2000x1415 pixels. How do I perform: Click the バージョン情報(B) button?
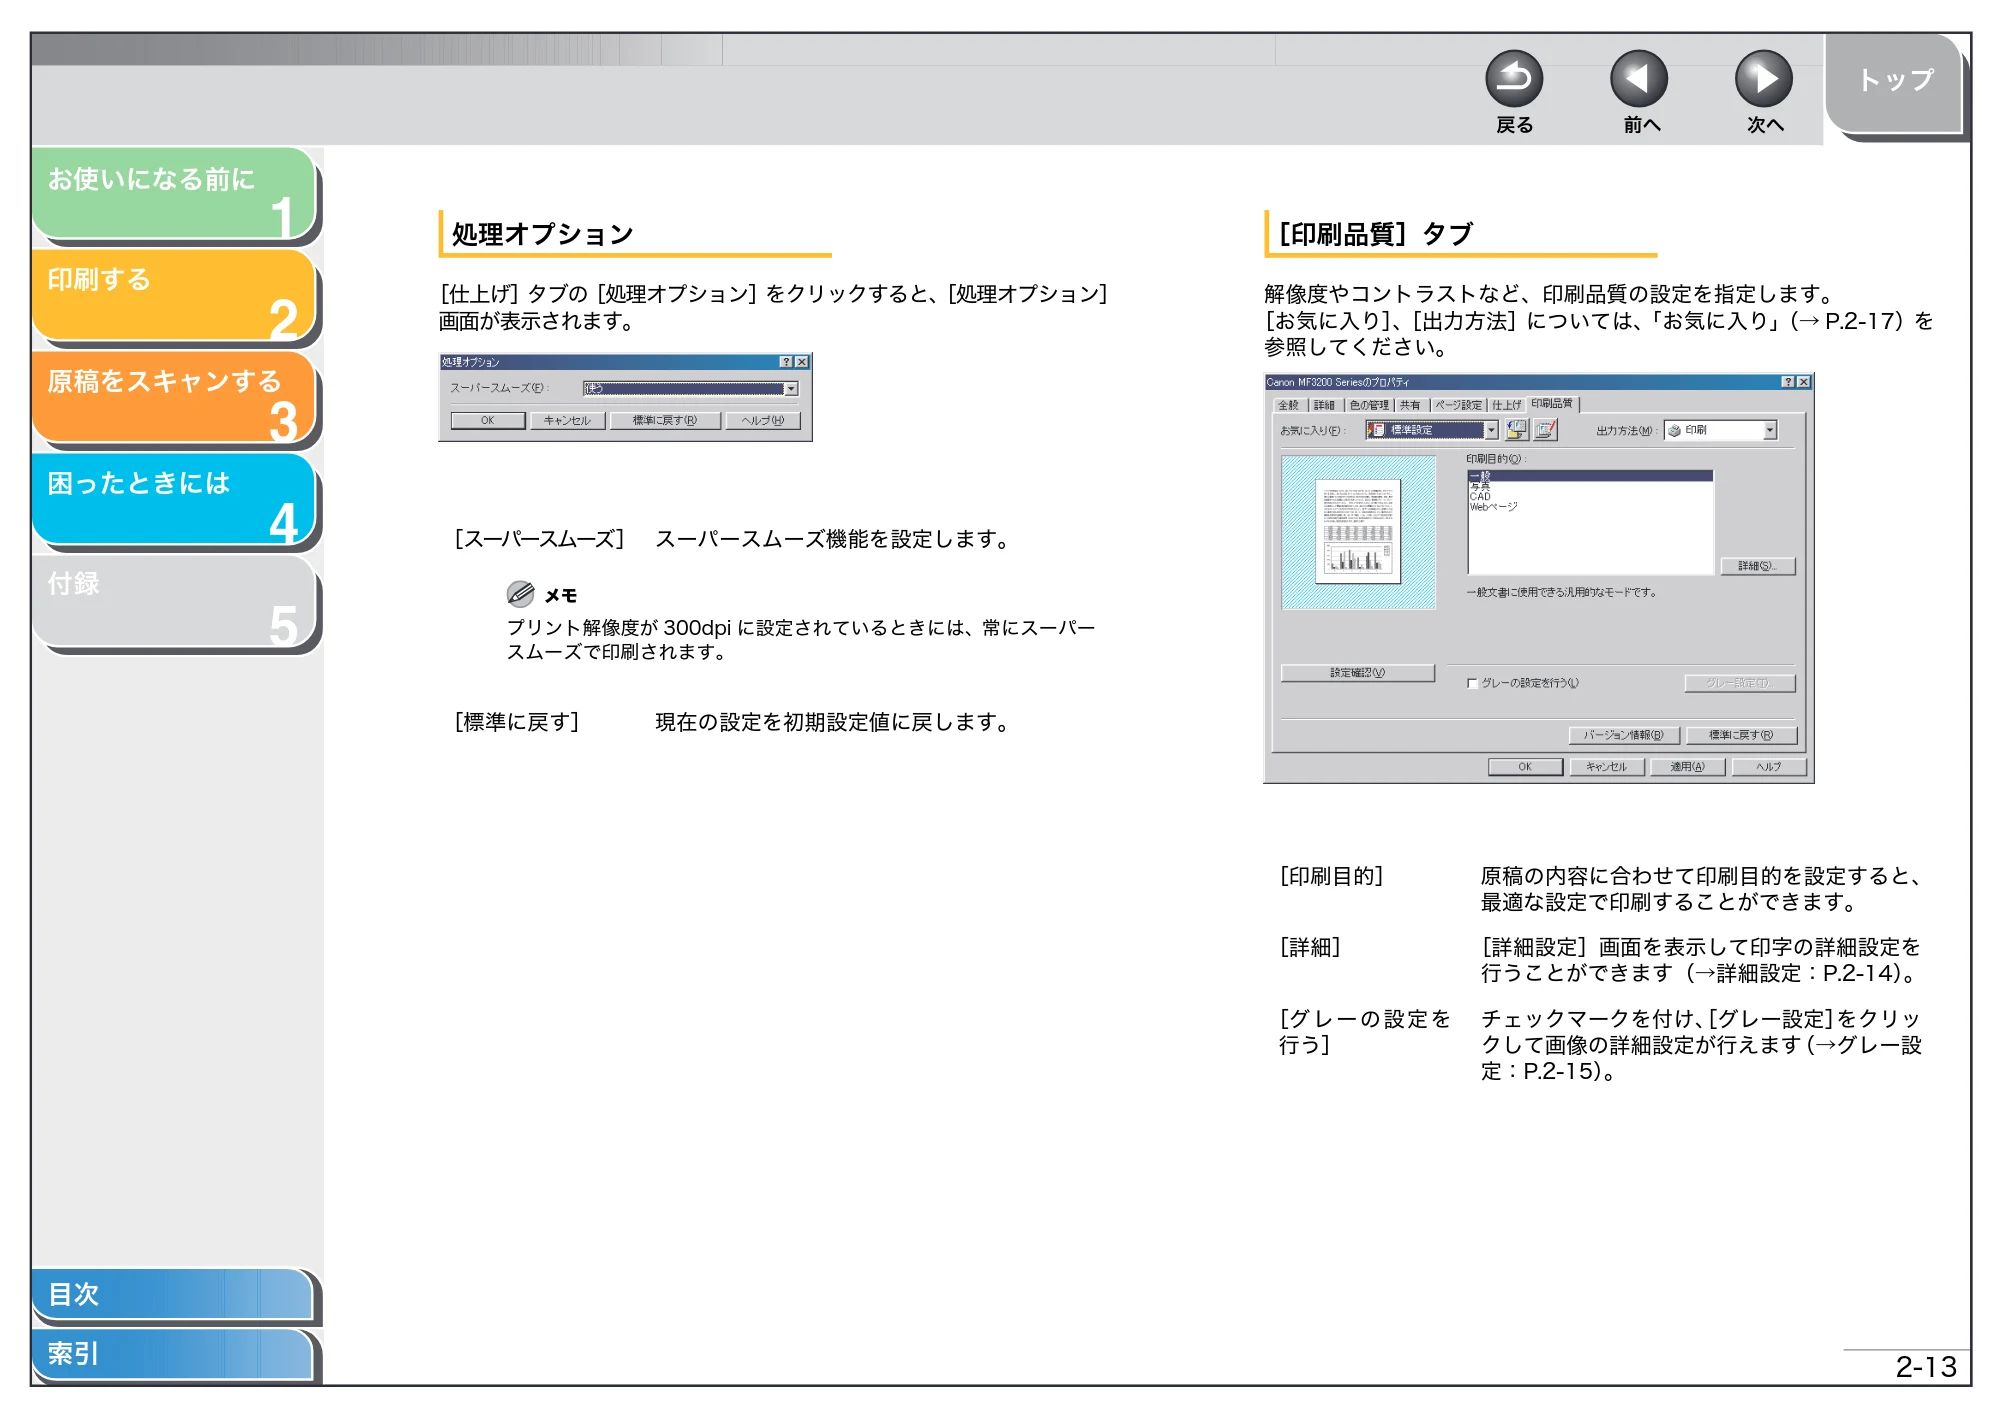[x=1623, y=735]
